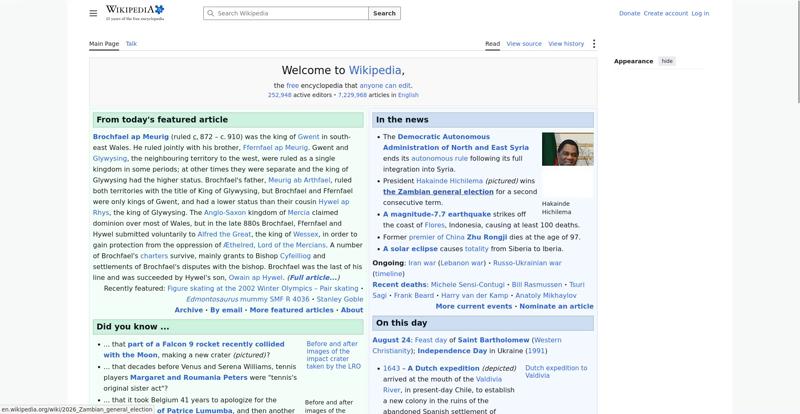Screen dimensions: 800x414
Task: Open the Zambian general election link
Action: tap(438, 192)
